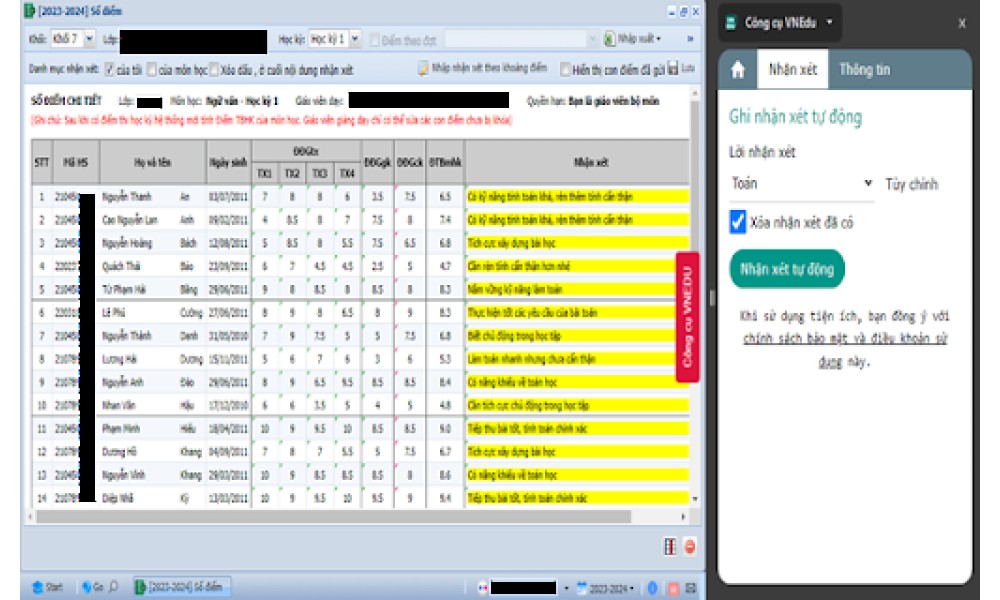Image resolution: width=1000 pixels, height=600 pixels.
Task: Expand the toolbar overflow double-arrow
Action: point(689,39)
